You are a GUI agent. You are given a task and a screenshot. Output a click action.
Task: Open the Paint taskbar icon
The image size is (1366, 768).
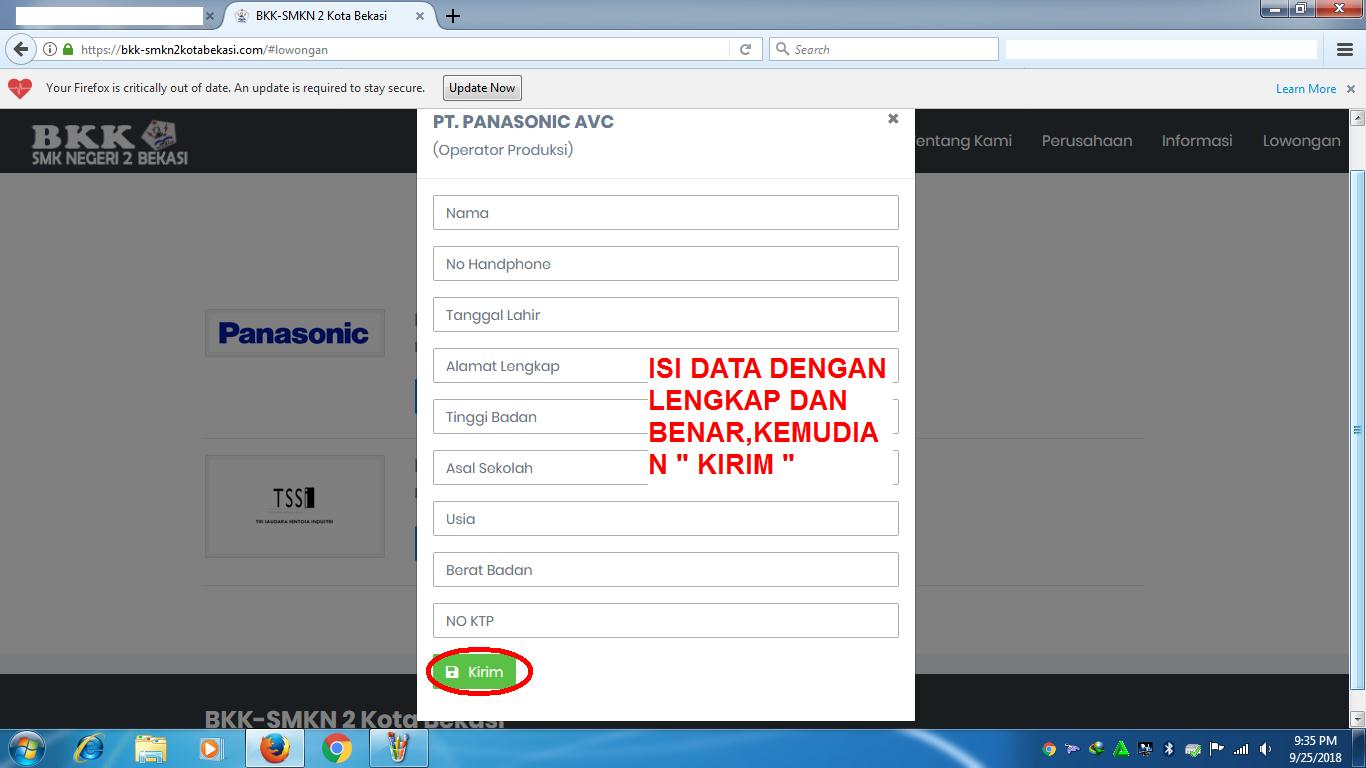tap(399, 748)
